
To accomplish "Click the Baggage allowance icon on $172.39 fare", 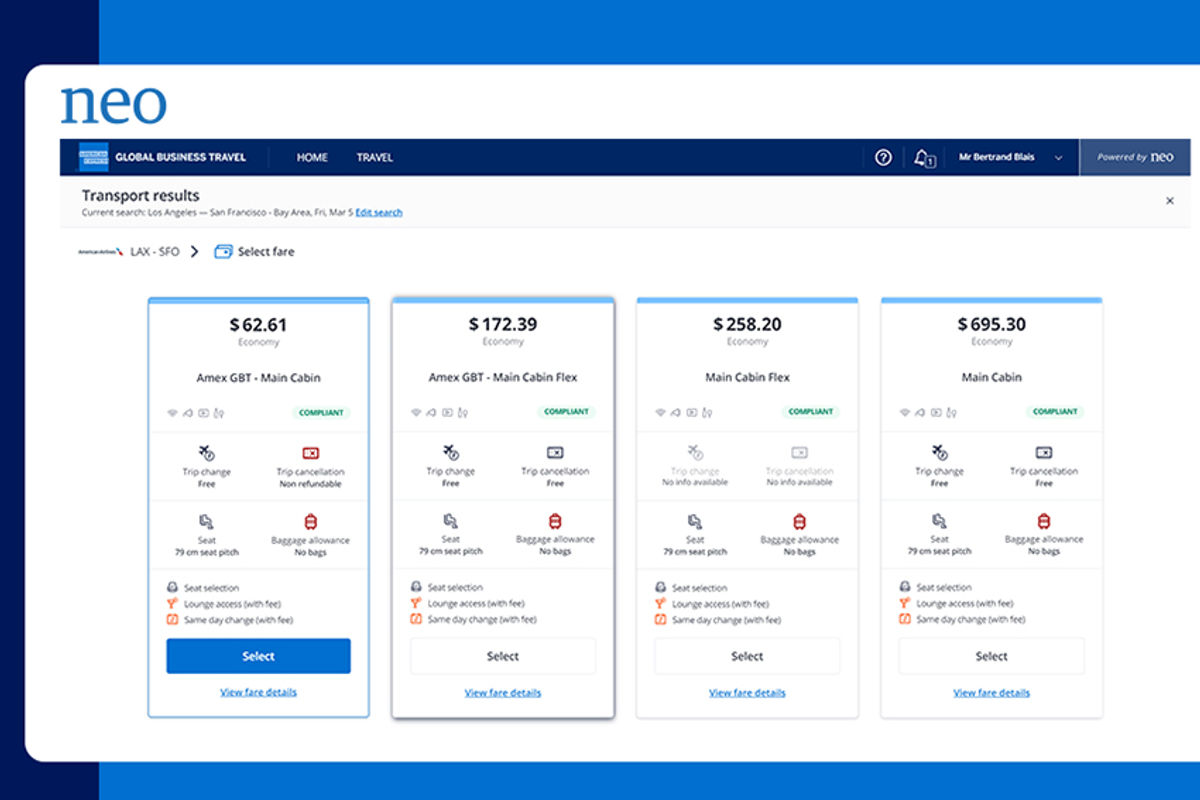I will click(555, 521).
